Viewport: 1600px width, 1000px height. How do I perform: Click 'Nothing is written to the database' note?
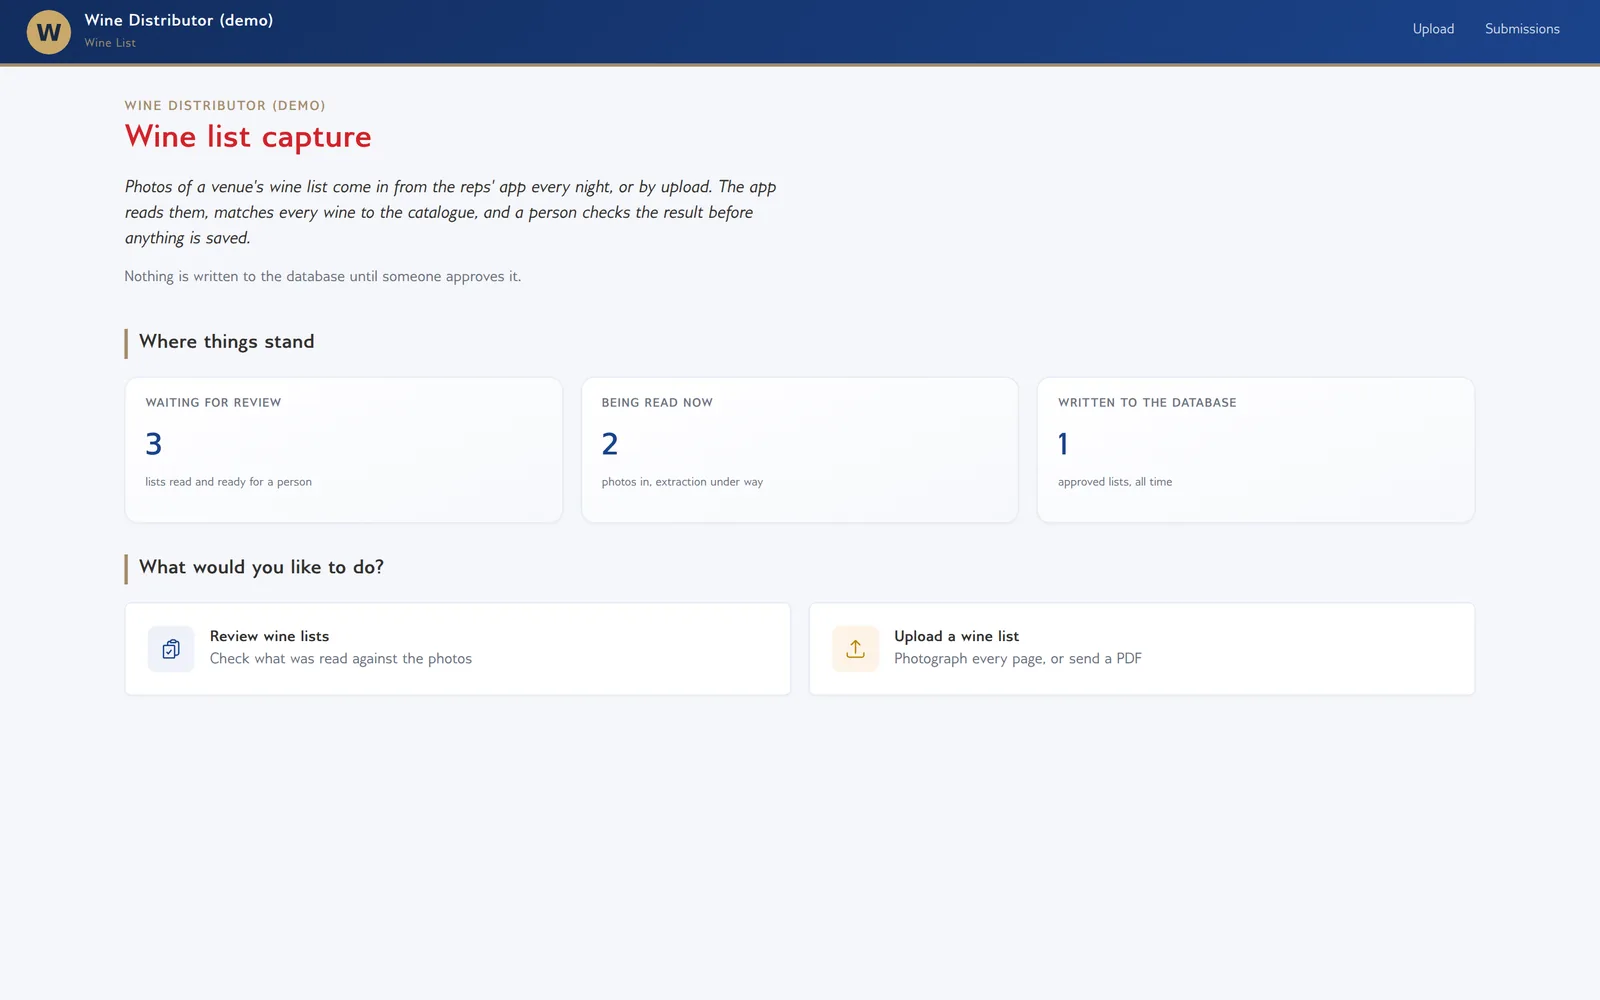coord(323,277)
